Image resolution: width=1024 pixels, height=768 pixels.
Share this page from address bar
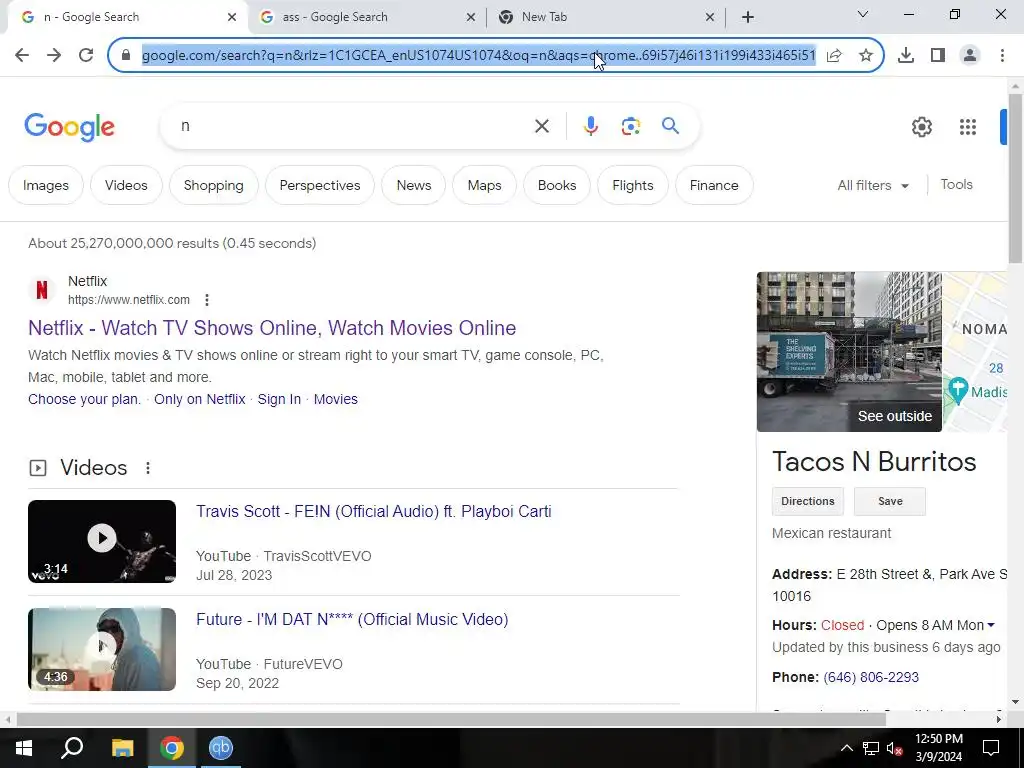834,56
